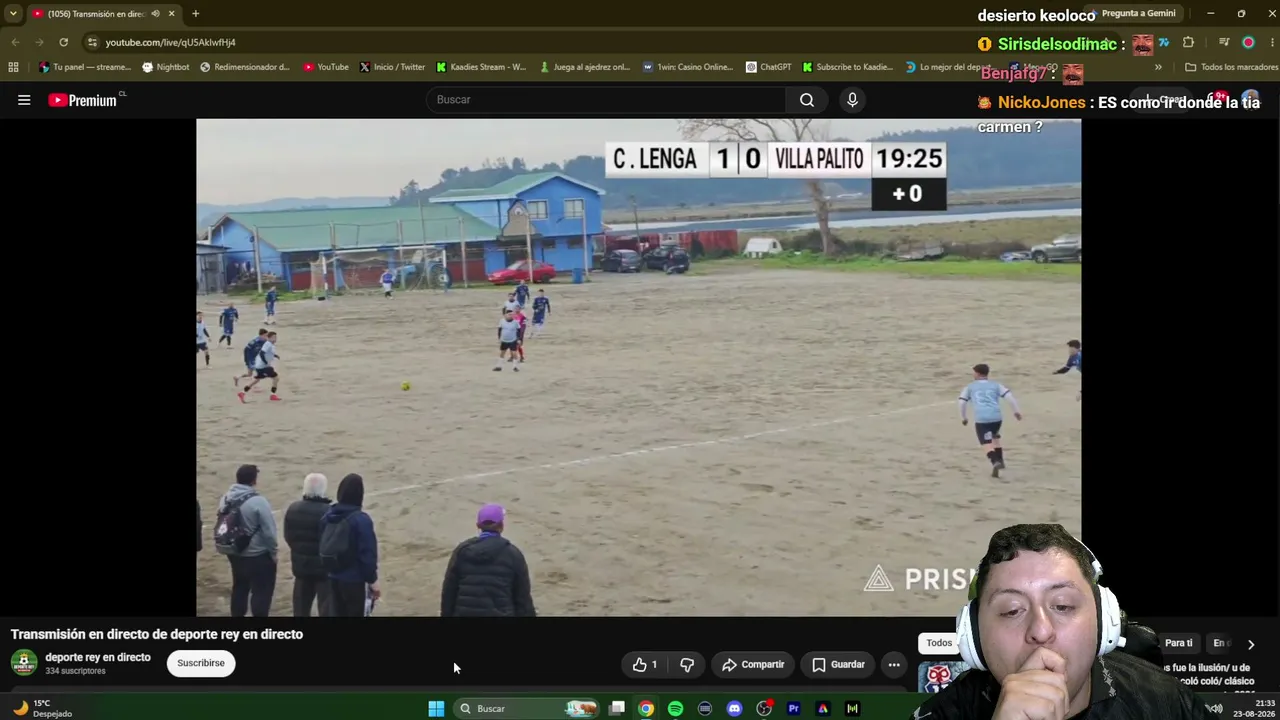Click the taskbar Buscar search box
Screen dimensions: 1280x720
[527, 708]
